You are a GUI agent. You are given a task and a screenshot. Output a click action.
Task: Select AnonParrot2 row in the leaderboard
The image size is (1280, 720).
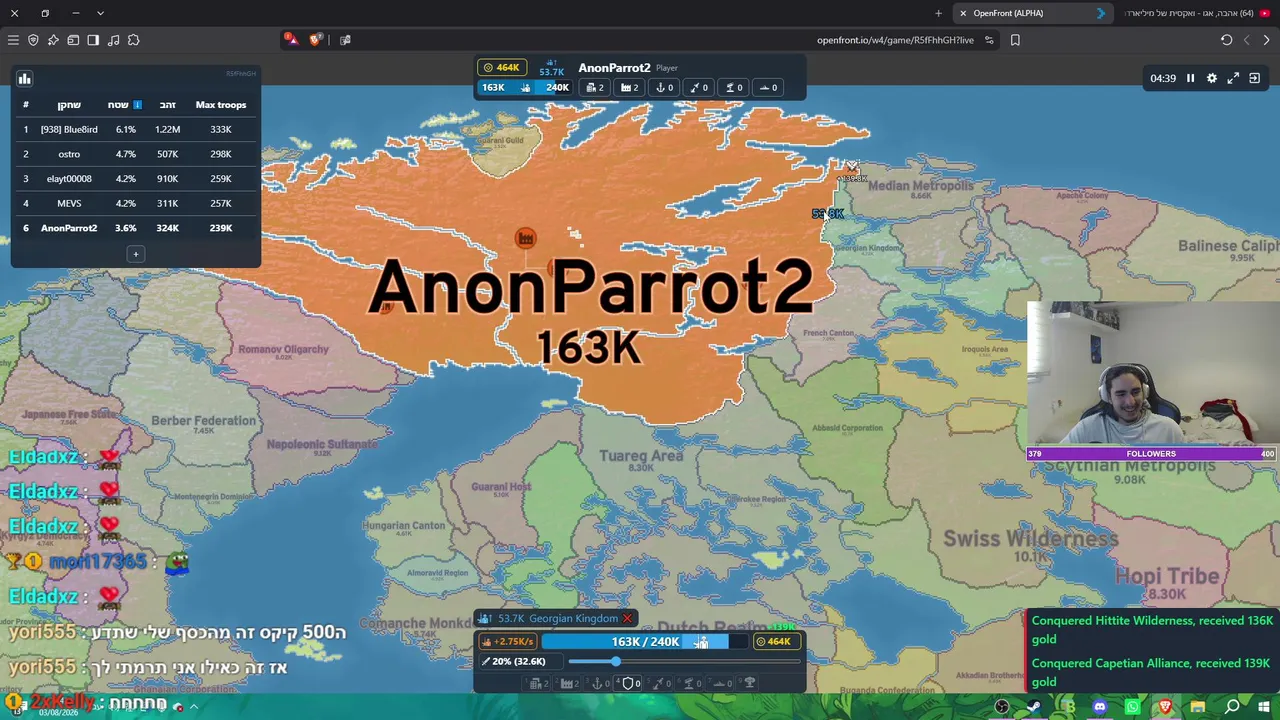[135, 228]
